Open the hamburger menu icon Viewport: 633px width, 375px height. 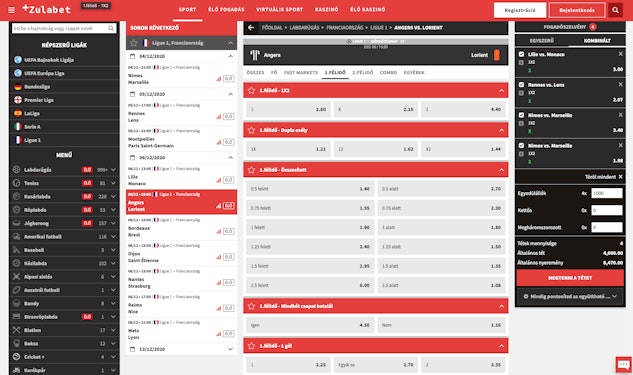(x=11, y=10)
